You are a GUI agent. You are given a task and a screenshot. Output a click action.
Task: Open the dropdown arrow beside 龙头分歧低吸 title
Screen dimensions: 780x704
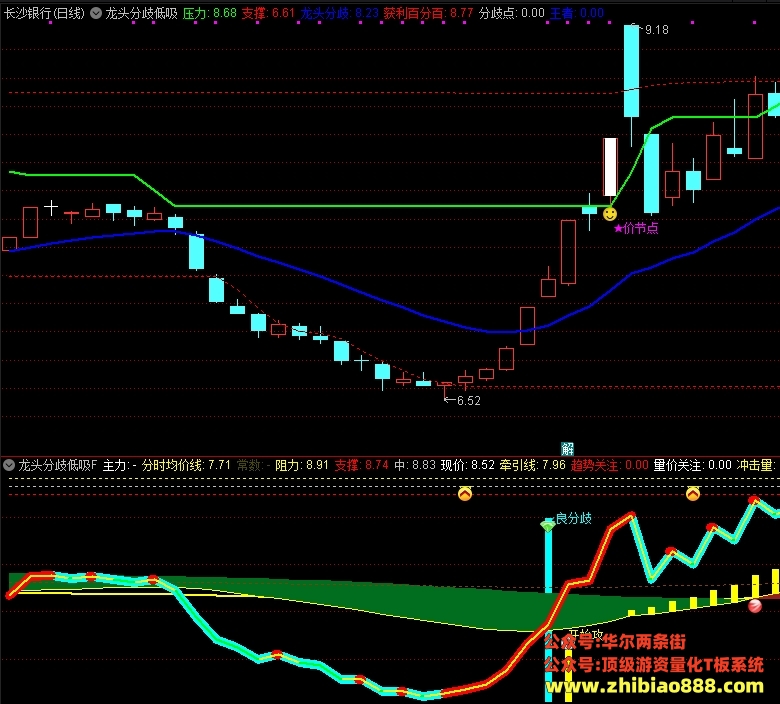click(x=96, y=14)
